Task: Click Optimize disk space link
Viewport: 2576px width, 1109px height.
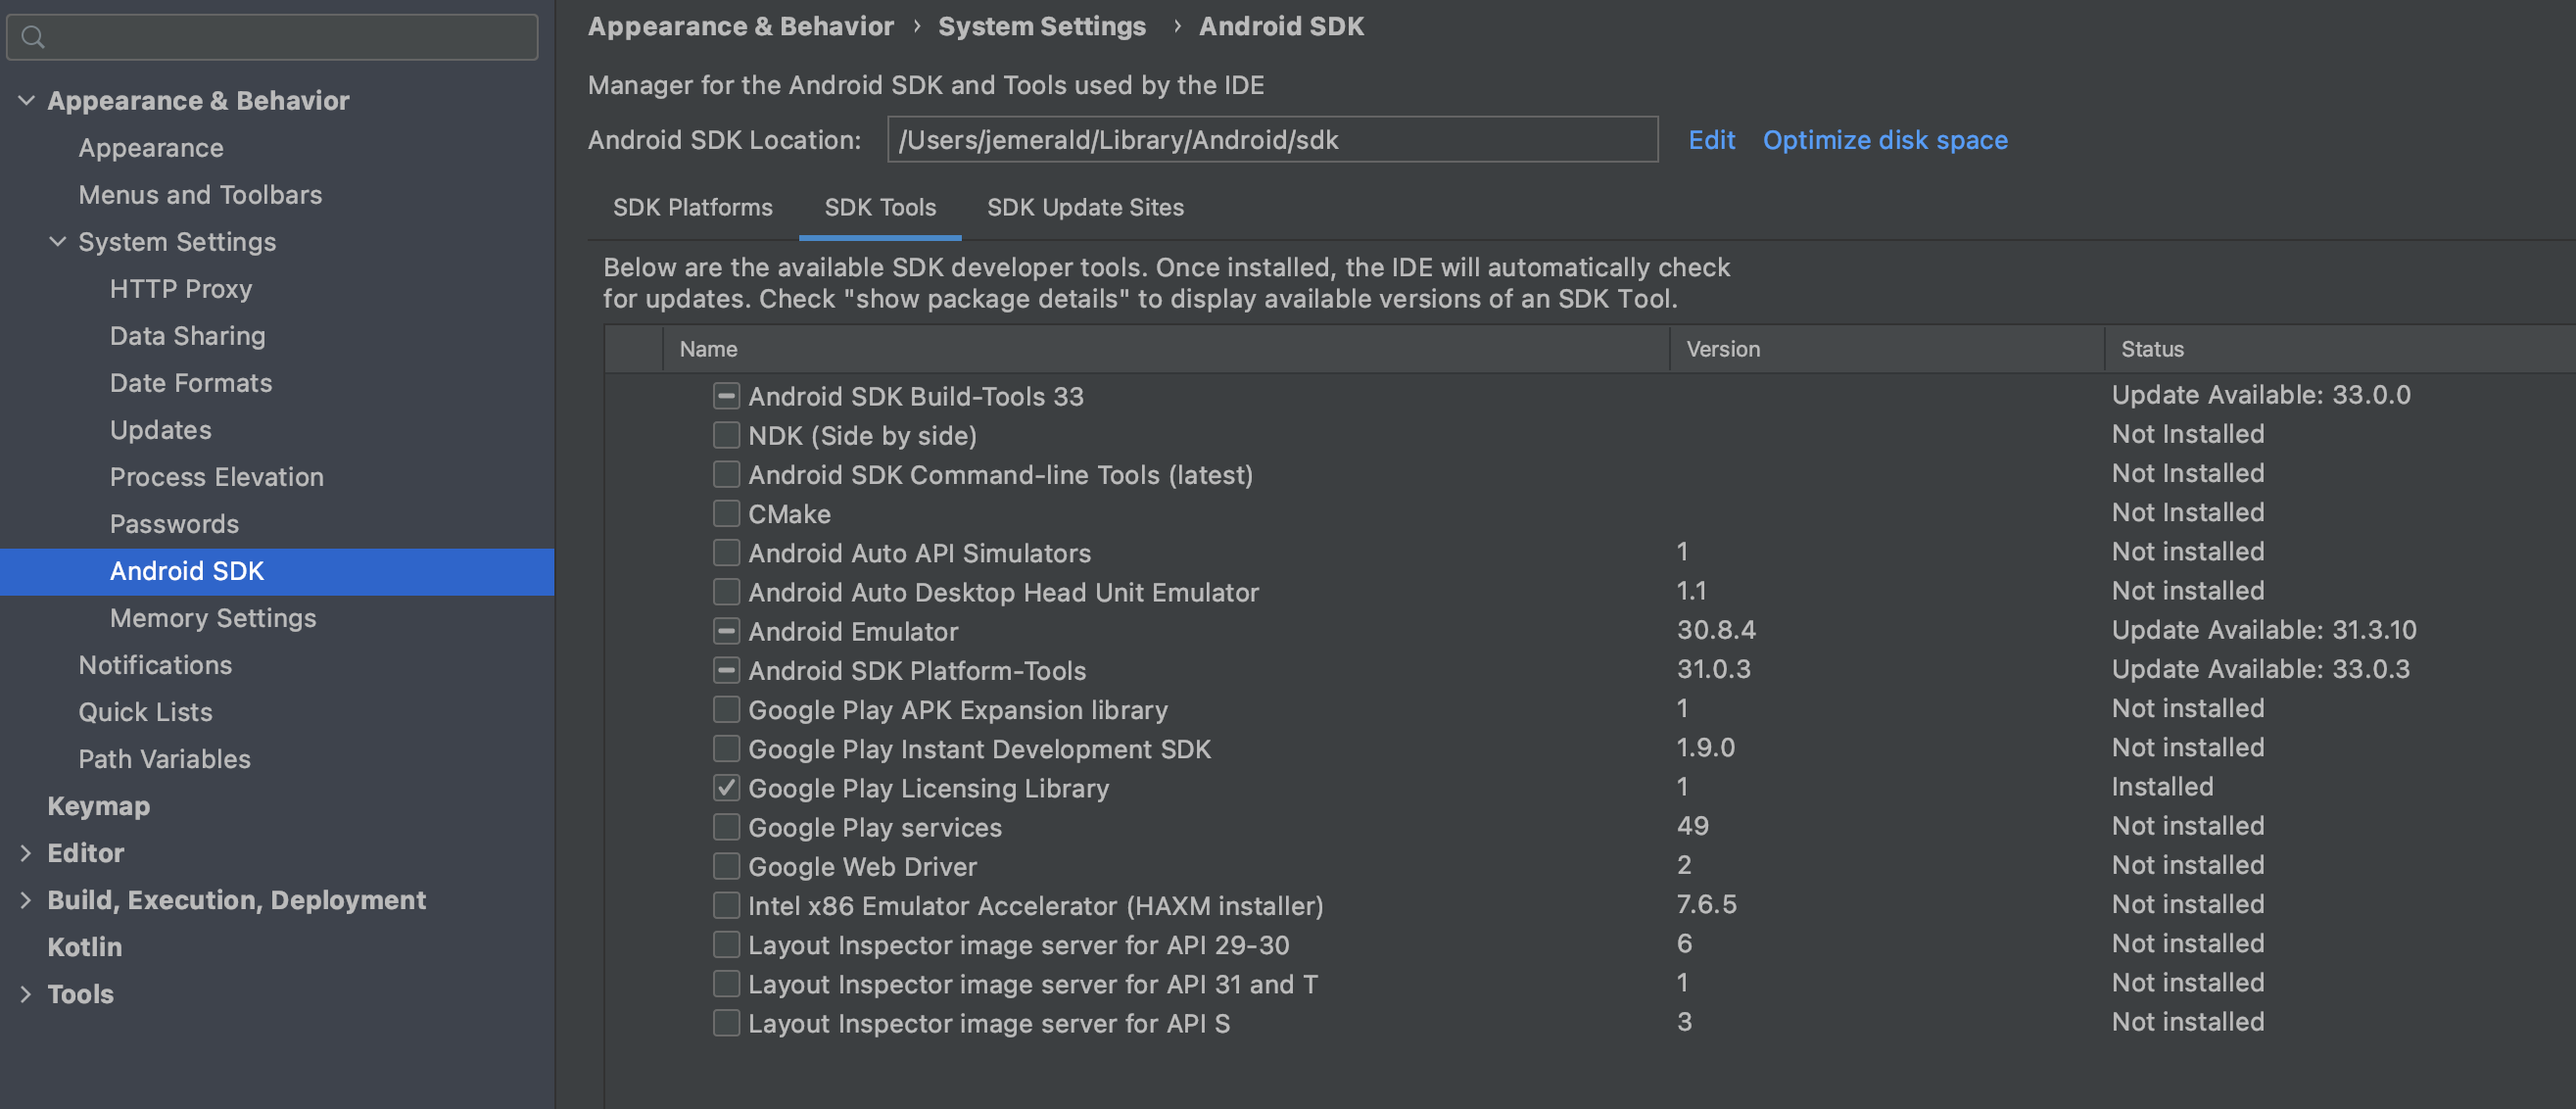Action: coord(1884,140)
